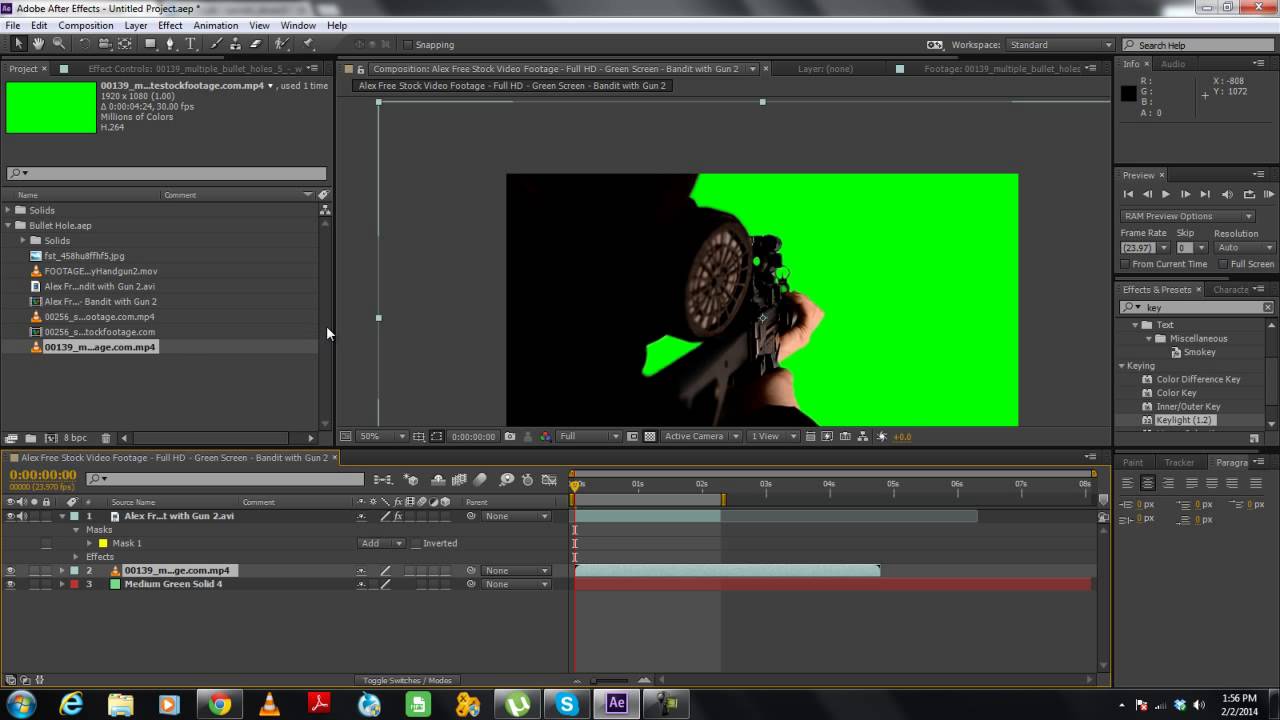Open the Active Camera view dropdown
The width and height of the screenshot is (1280, 720).
tap(701, 436)
